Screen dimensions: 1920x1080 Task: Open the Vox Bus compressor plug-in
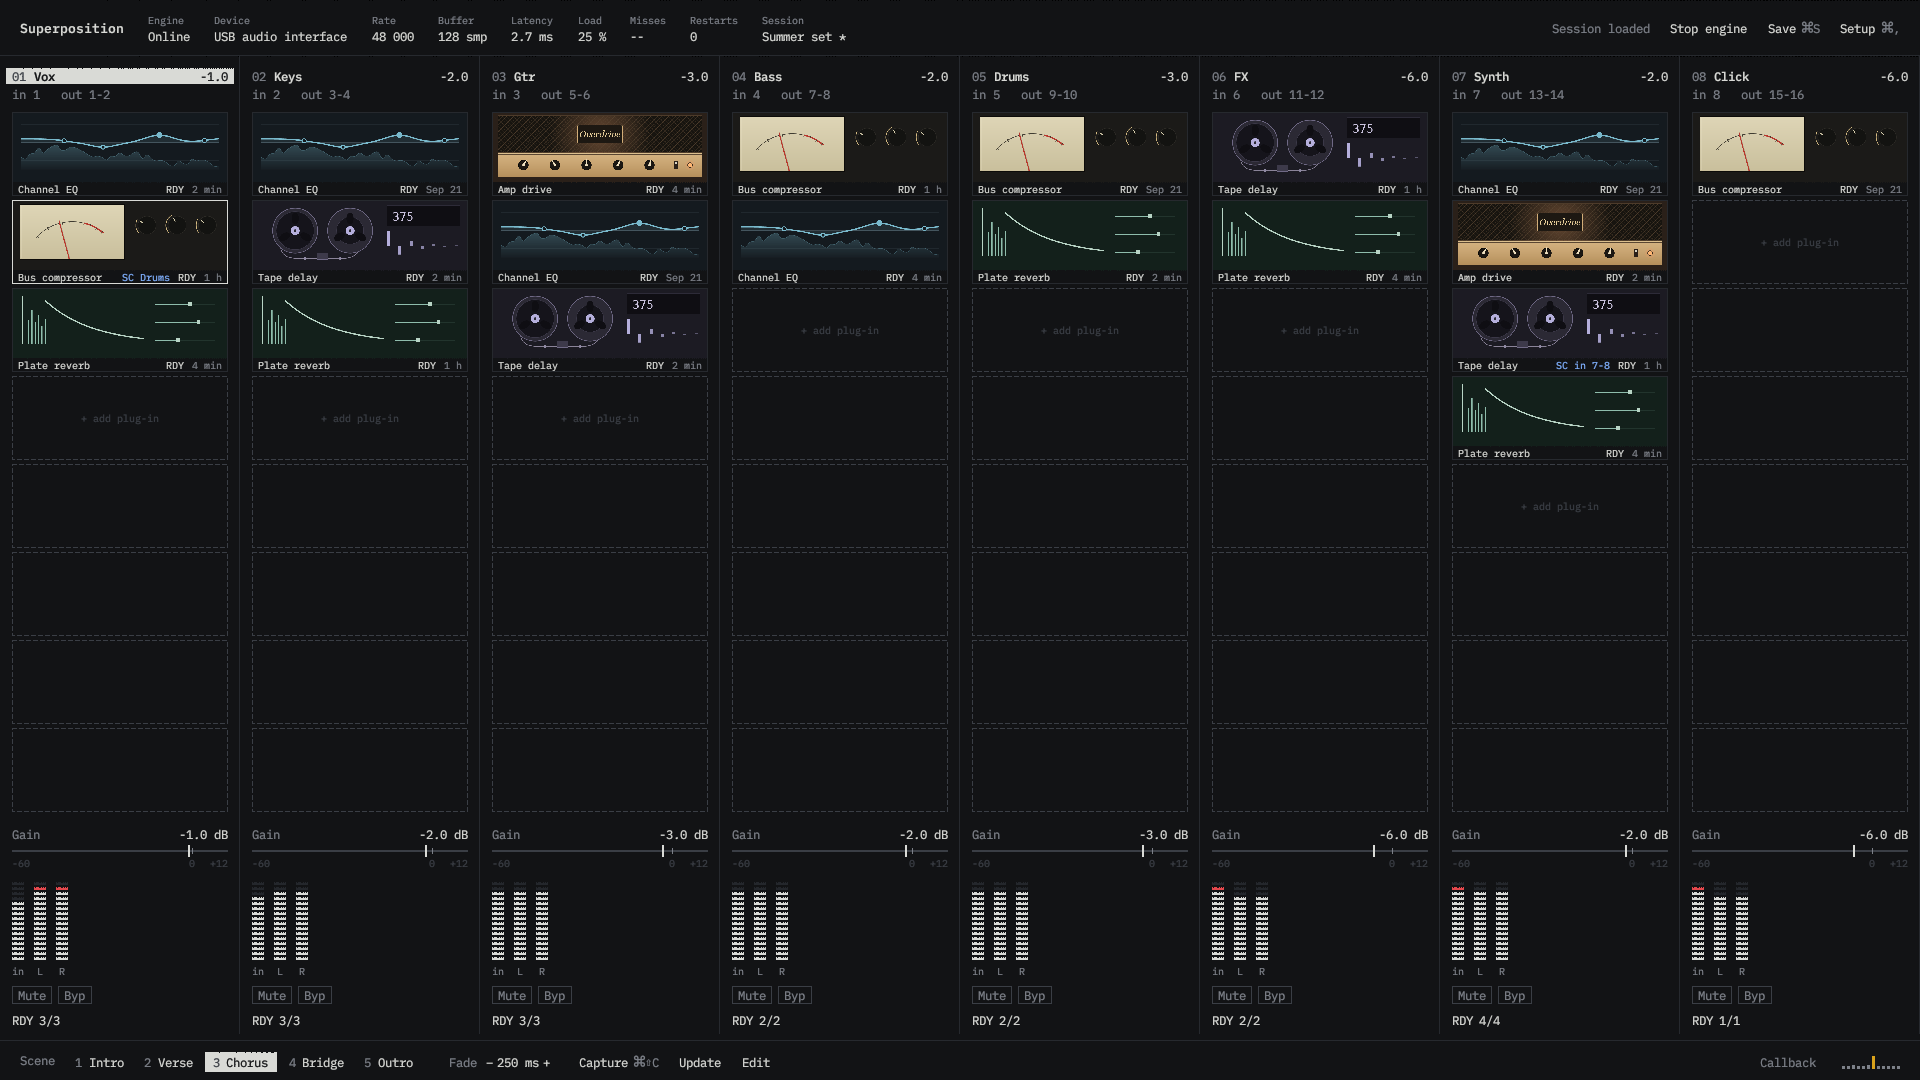point(120,242)
